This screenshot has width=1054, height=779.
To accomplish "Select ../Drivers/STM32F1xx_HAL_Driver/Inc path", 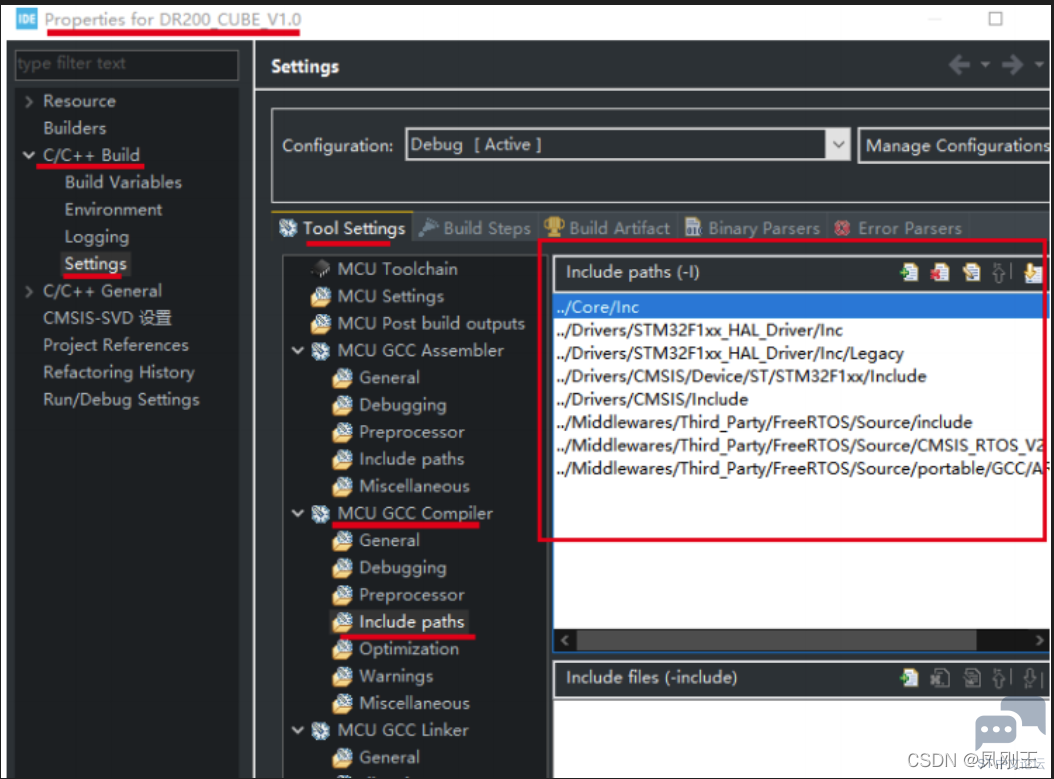I will pos(800,330).
